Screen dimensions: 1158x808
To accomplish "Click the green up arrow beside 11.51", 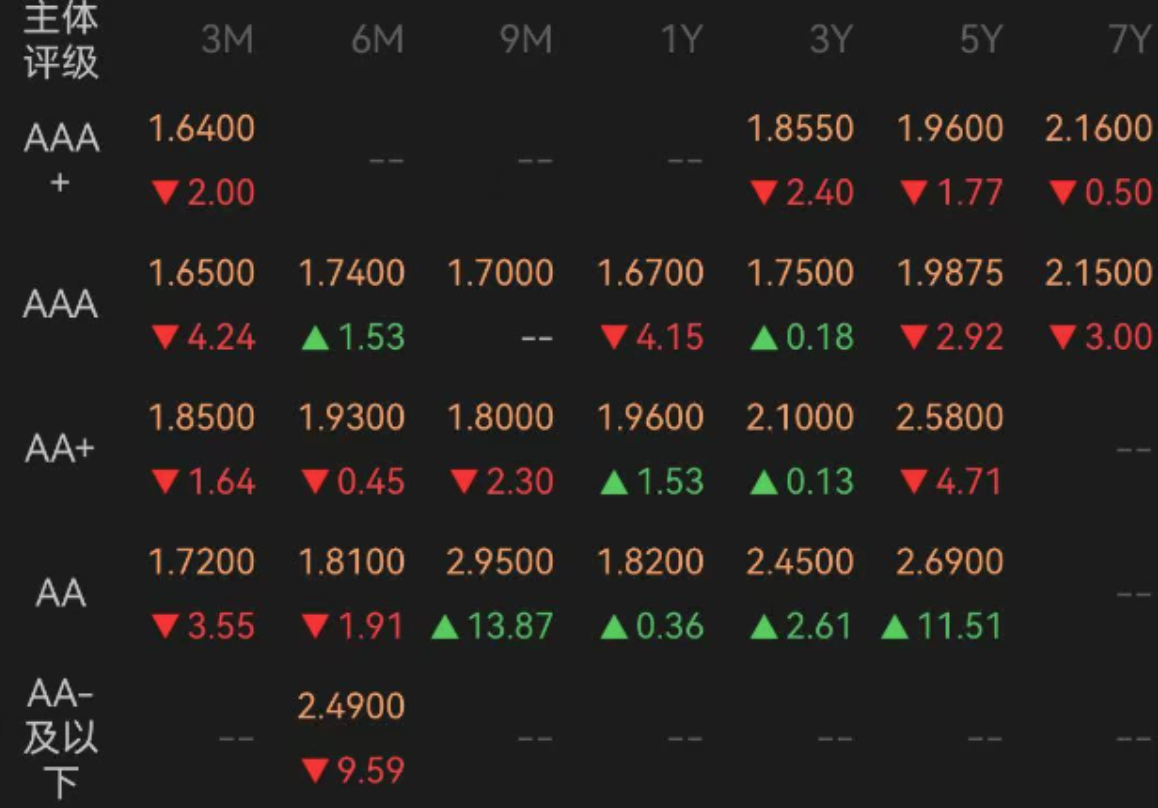I will [894, 628].
